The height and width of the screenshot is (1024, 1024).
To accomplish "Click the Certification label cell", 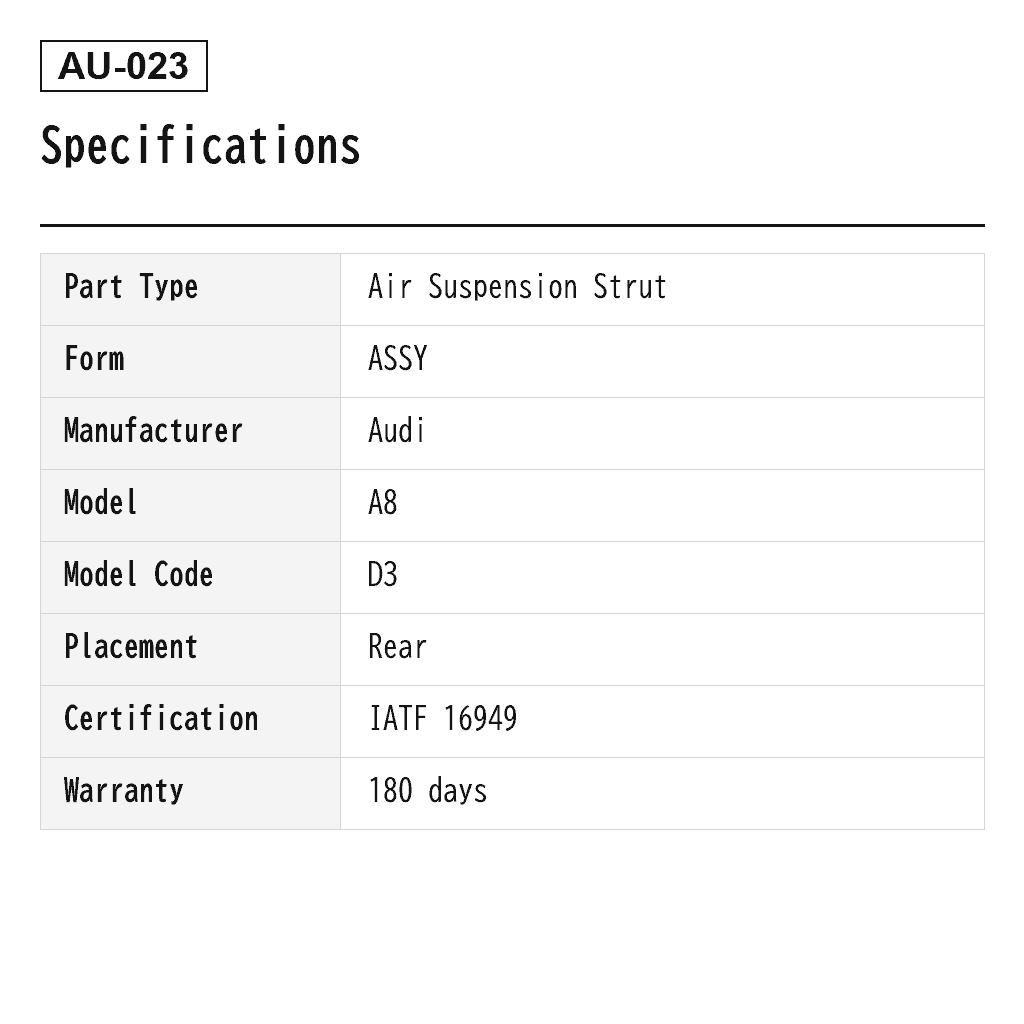I will (x=190, y=721).
